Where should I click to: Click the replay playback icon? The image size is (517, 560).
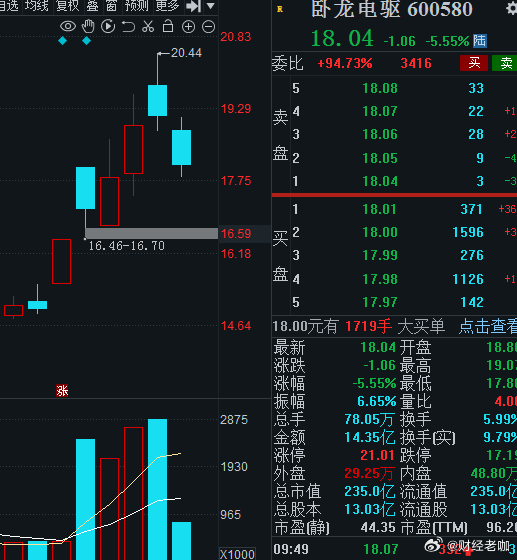tap(108, 26)
